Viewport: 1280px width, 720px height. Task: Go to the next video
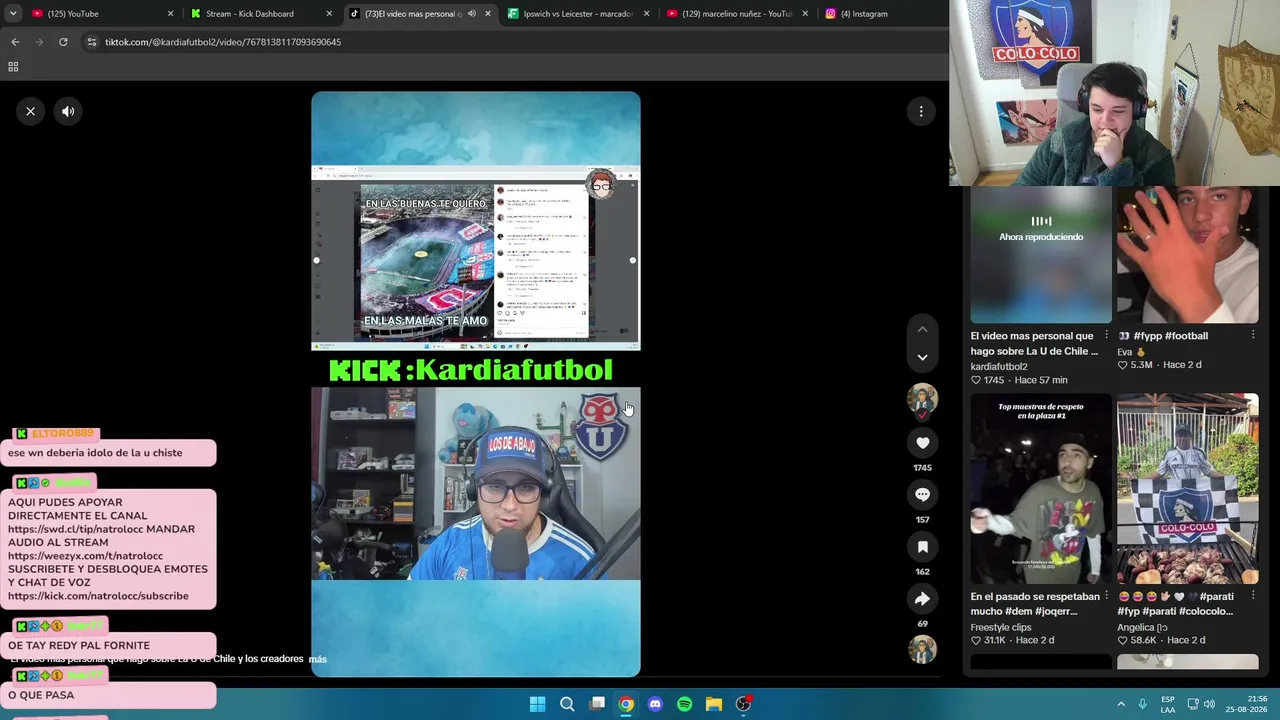pyautogui.click(x=922, y=357)
